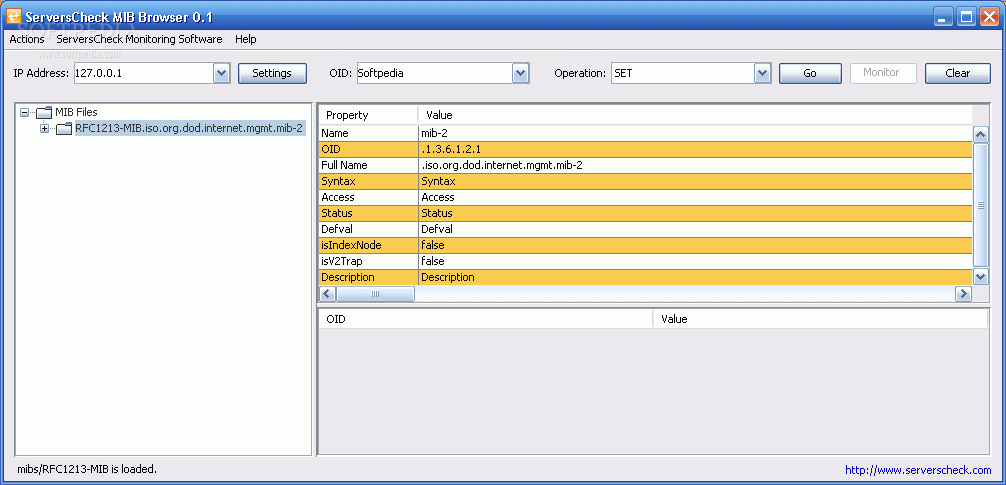
Task: Select the Access property label
Action: pos(368,198)
